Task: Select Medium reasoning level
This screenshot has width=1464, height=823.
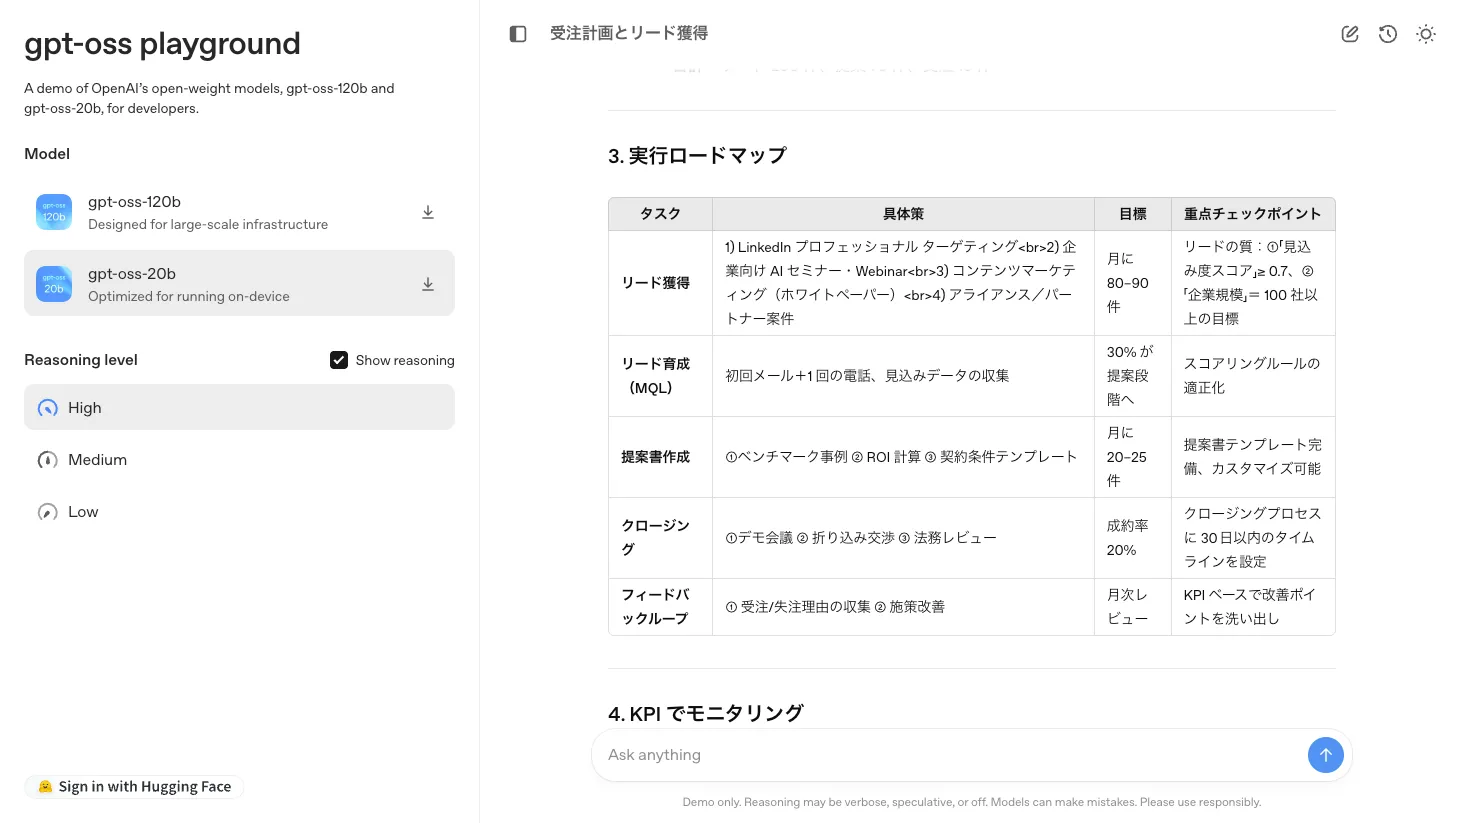Action: click(x=239, y=460)
